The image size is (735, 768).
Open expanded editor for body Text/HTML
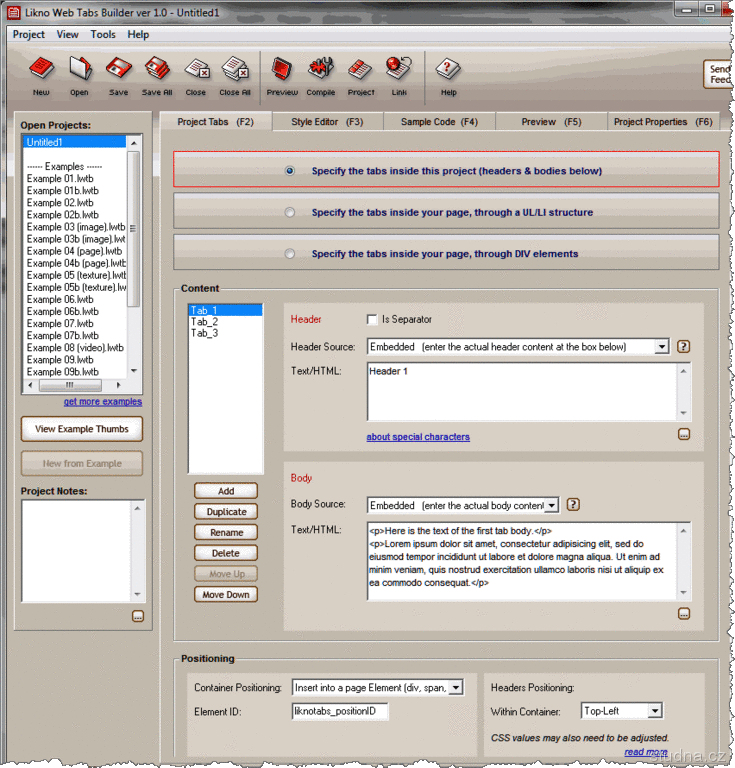coord(684,614)
